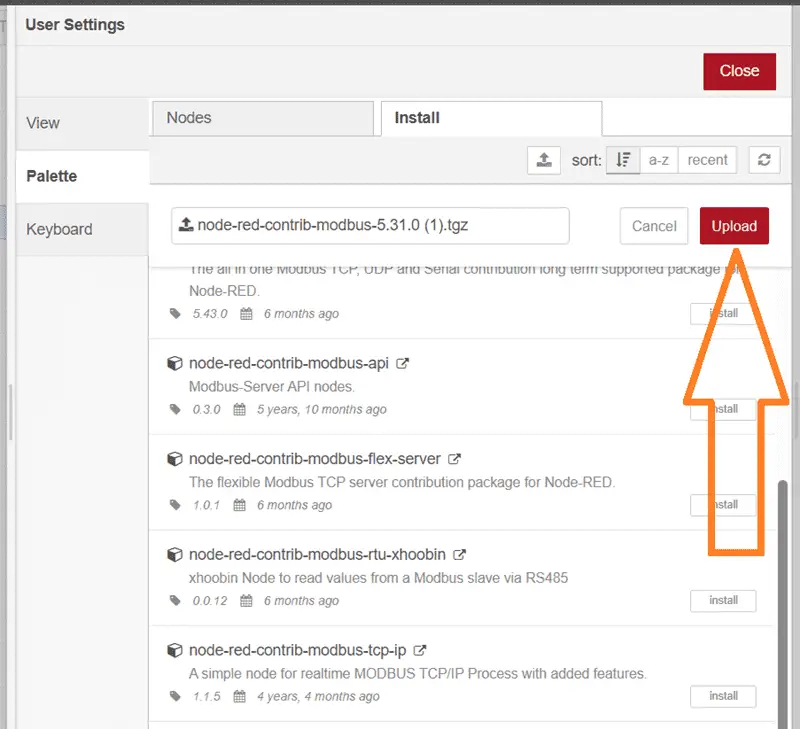Click version tag icon next to 0.0.12
Screen dimensions: 800x729
click(175, 600)
